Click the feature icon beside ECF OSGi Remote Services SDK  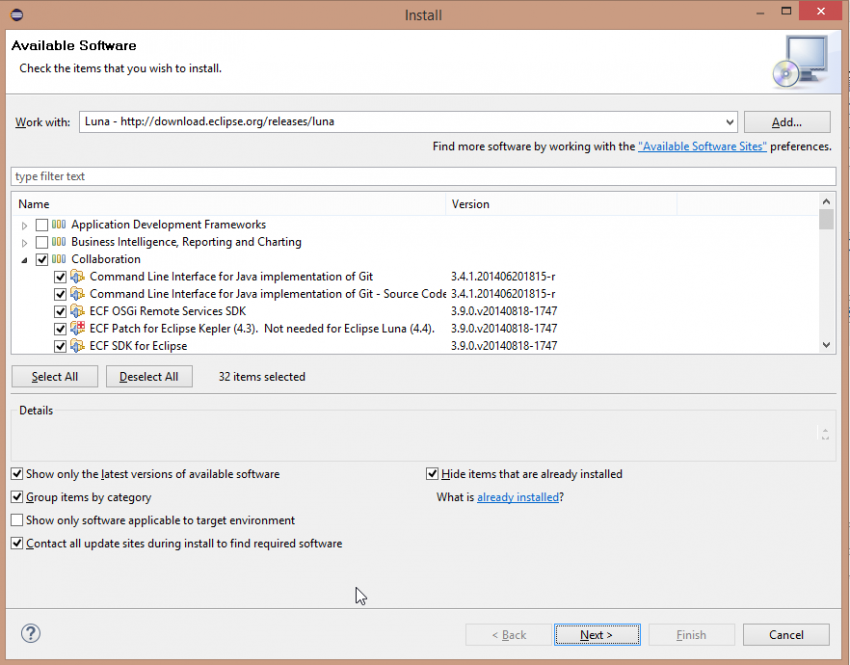coord(78,311)
